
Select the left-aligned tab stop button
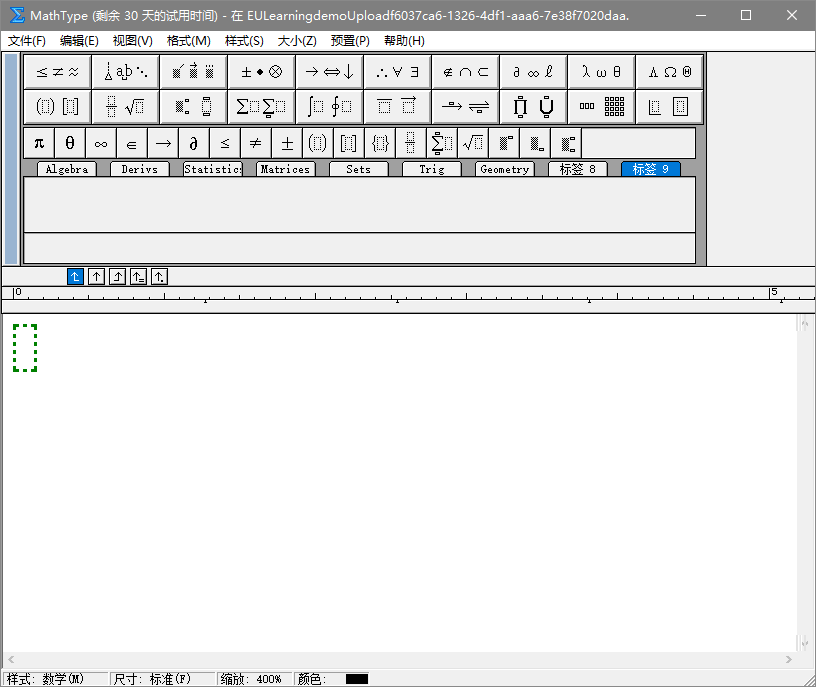(75, 277)
